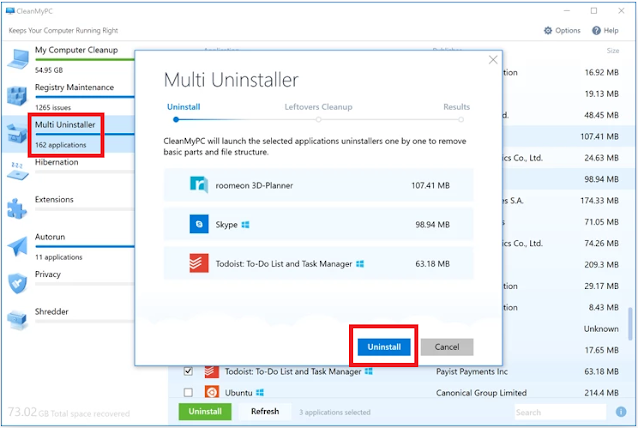Click the Todoist icon in background list
638x428 pixels.
[212, 371]
